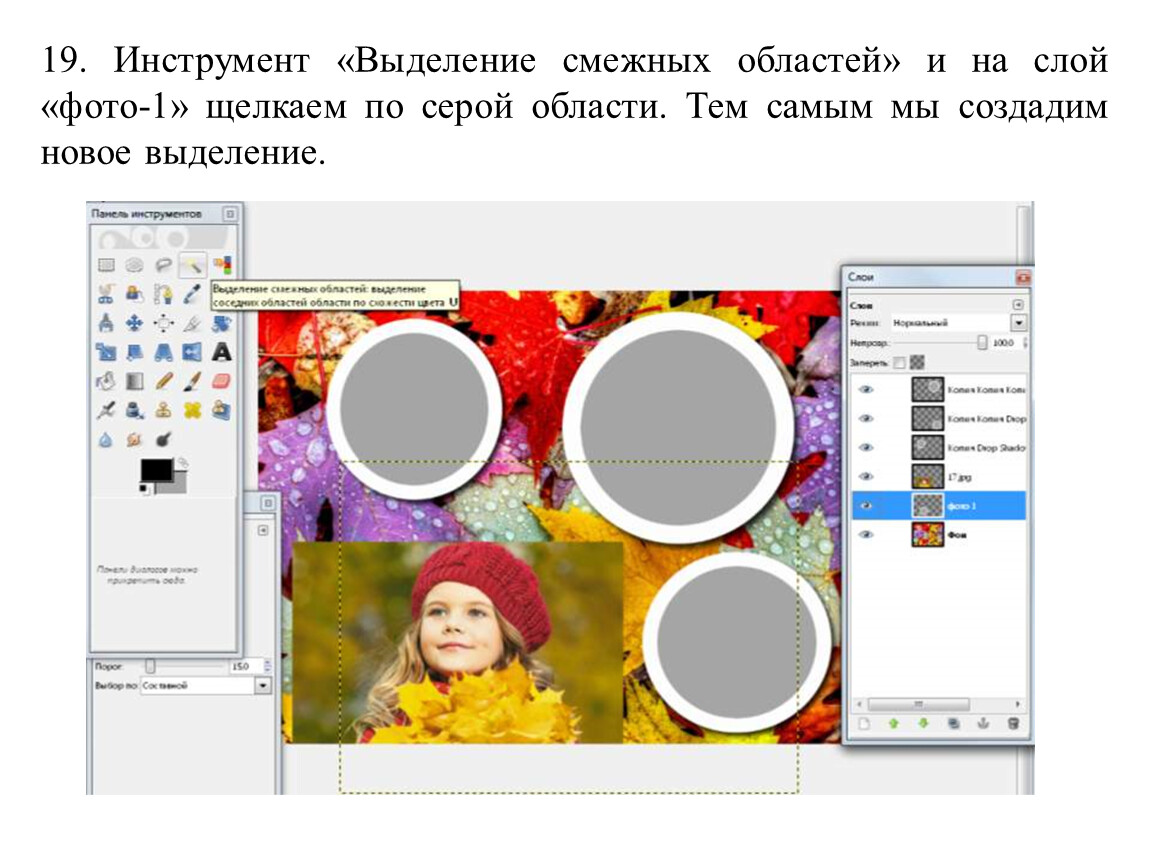Open the Выбор по dropdown

[205, 685]
